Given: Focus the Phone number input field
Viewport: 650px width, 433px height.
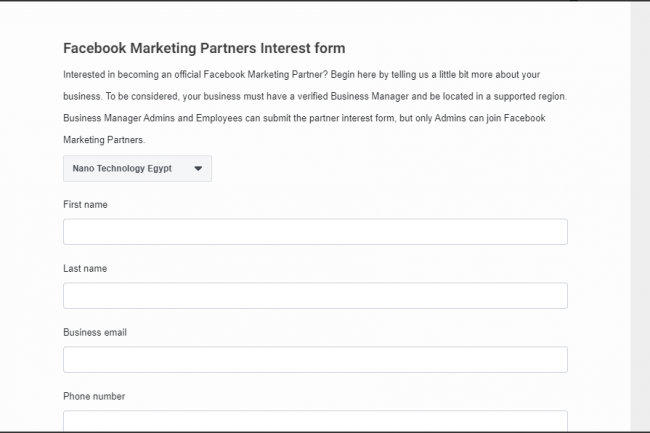Looking at the screenshot, I should point(315,421).
